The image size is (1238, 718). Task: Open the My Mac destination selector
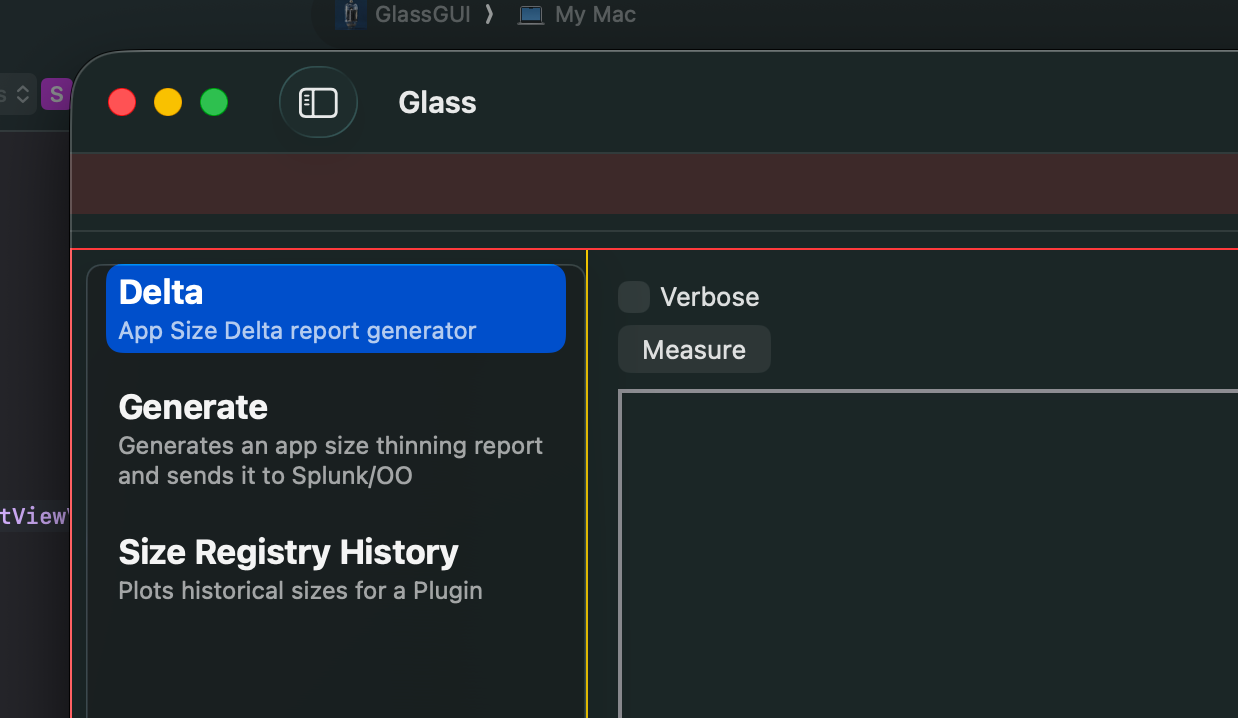click(595, 14)
